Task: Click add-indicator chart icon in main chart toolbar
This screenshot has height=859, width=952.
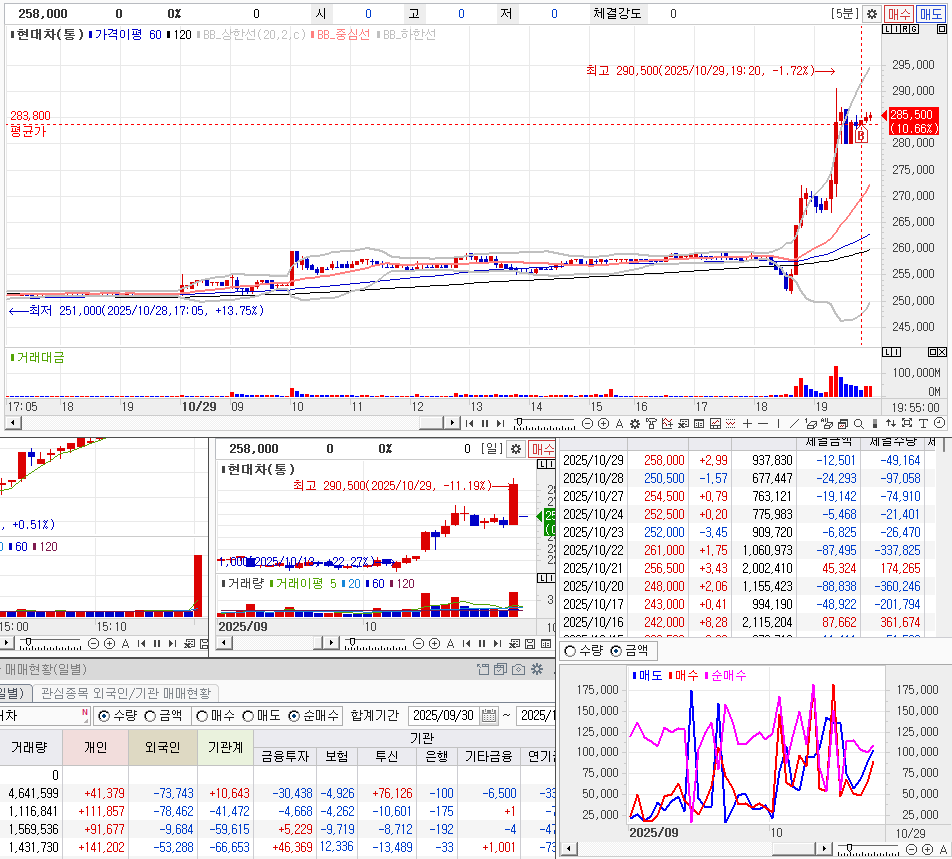Action: [667, 423]
